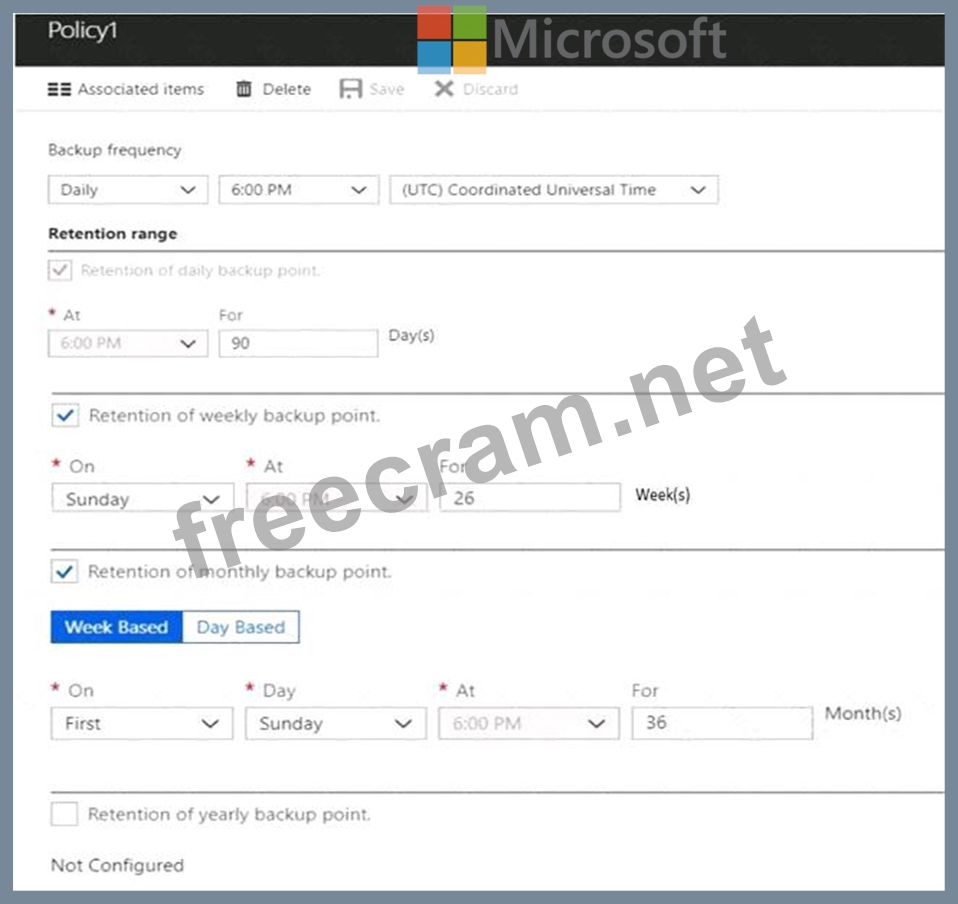Uncheck Retention of monthly backup point
Image resolution: width=958 pixels, height=904 pixels.
(65, 571)
